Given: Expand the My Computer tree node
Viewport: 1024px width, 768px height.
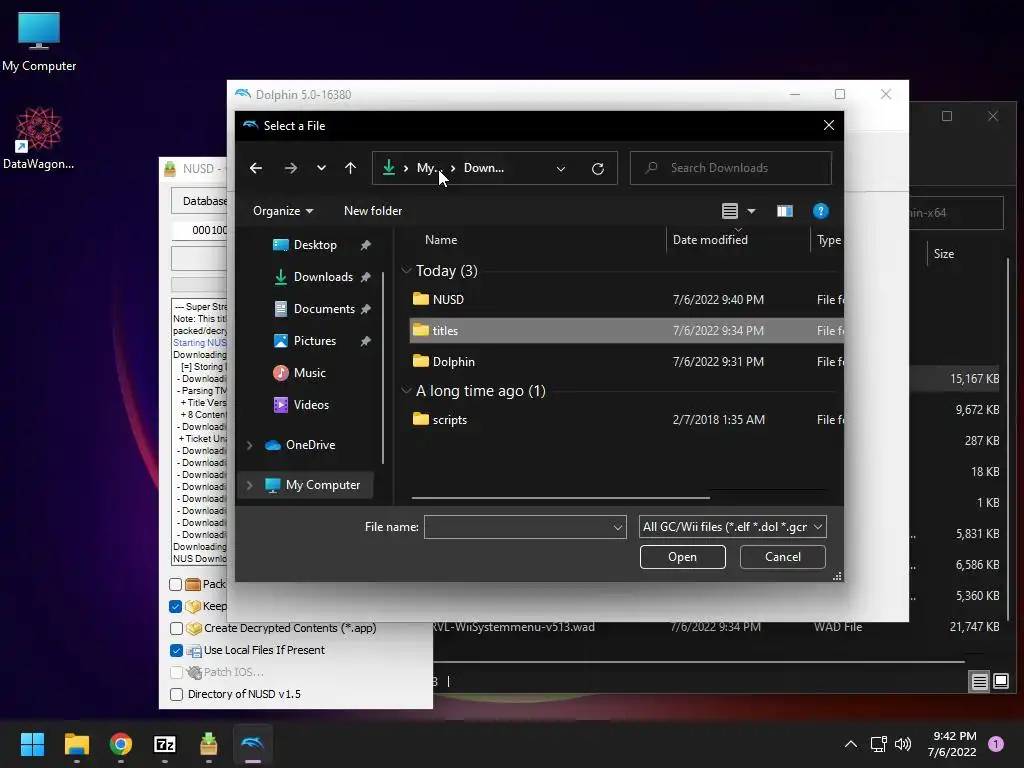Looking at the screenshot, I should [x=249, y=485].
